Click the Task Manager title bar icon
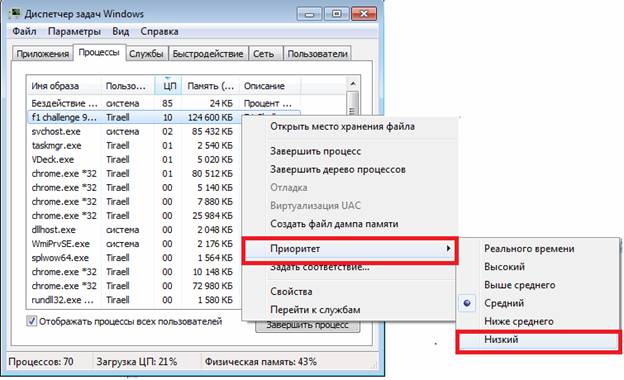The width and height of the screenshot is (624, 380). coord(15,14)
